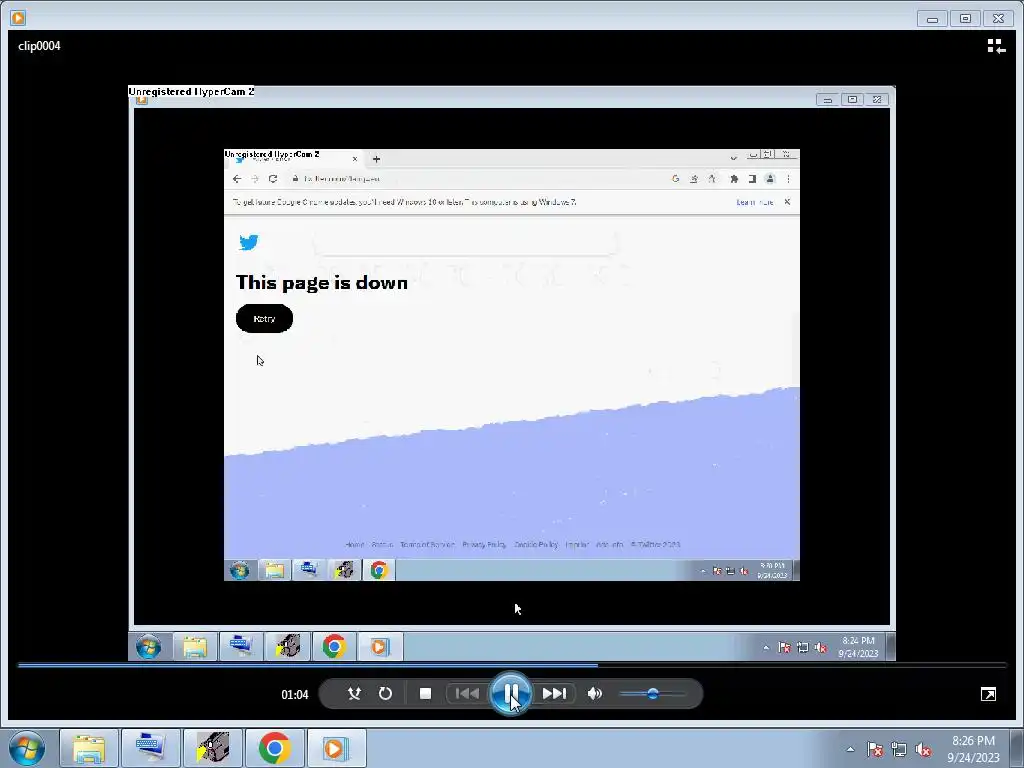Click the clip0004 title text

click(x=39, y=46)
